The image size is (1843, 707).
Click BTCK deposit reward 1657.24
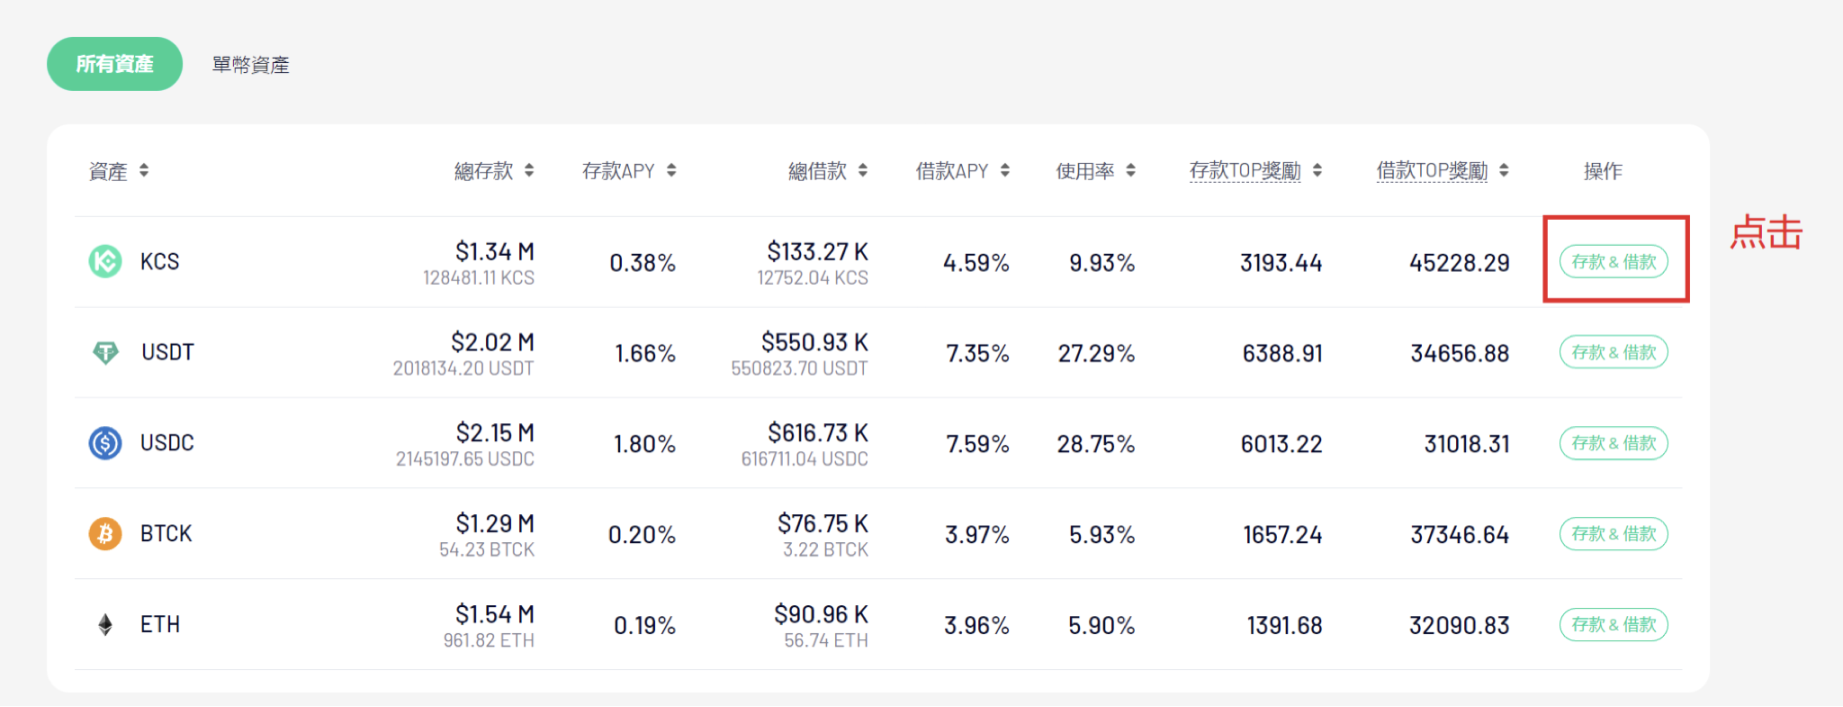(x=1283, y=535)
